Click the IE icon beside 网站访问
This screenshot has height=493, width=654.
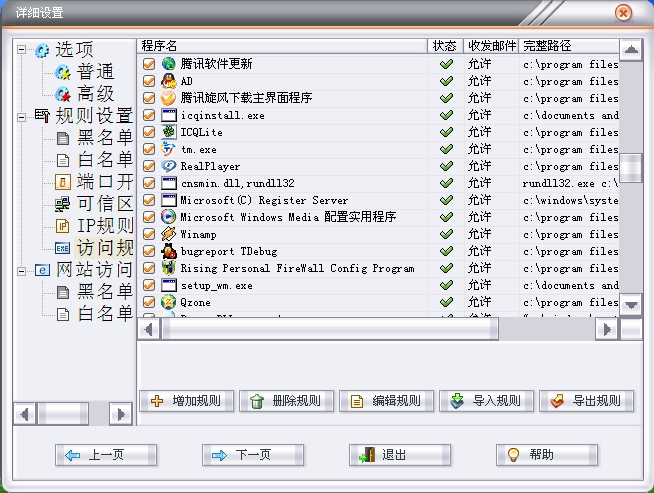pyautogui.click(x=42, y=270)
